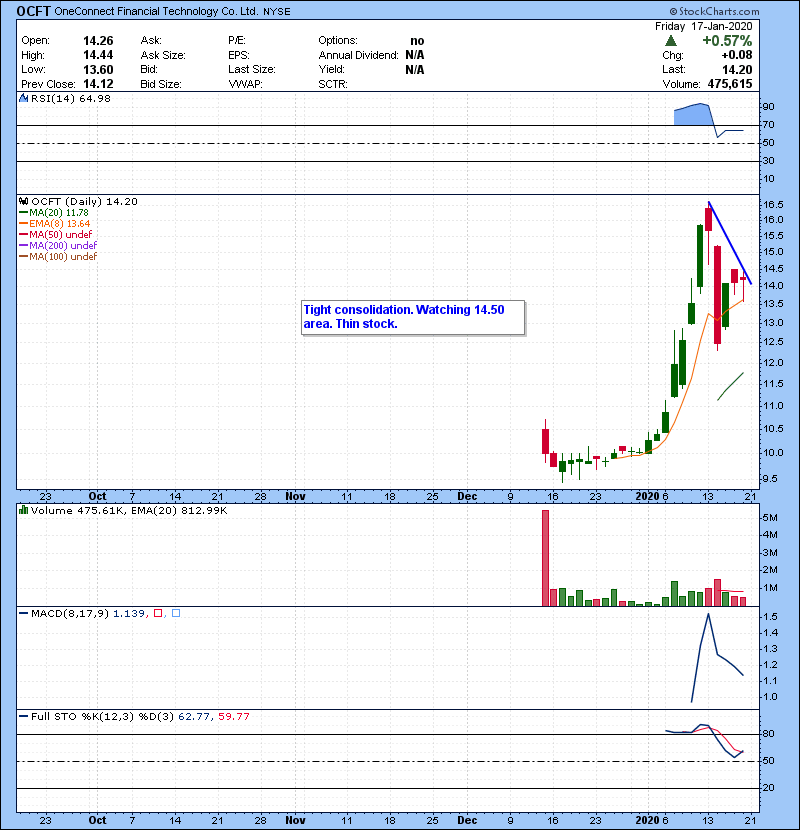This screenshot has height=830, width=800.
Task: Click the RSI panel indicator icon
Action: pos(23,98)
